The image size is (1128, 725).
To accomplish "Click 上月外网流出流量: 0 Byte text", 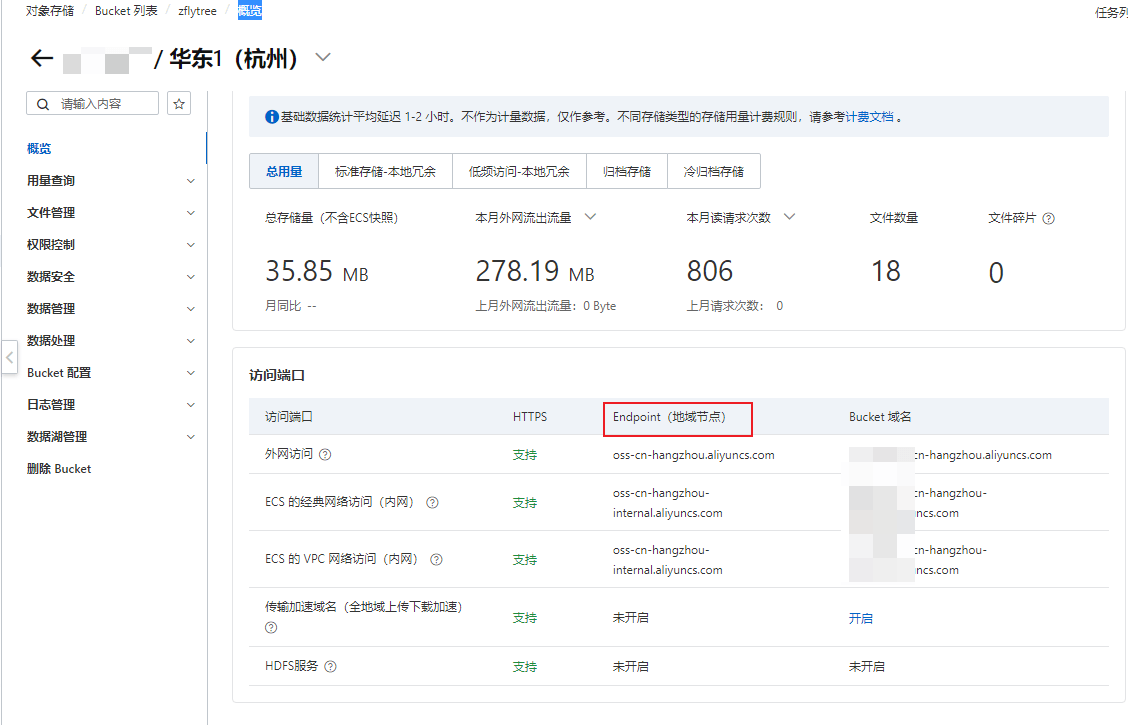I will pyautogui.click(x=545, y=306).
